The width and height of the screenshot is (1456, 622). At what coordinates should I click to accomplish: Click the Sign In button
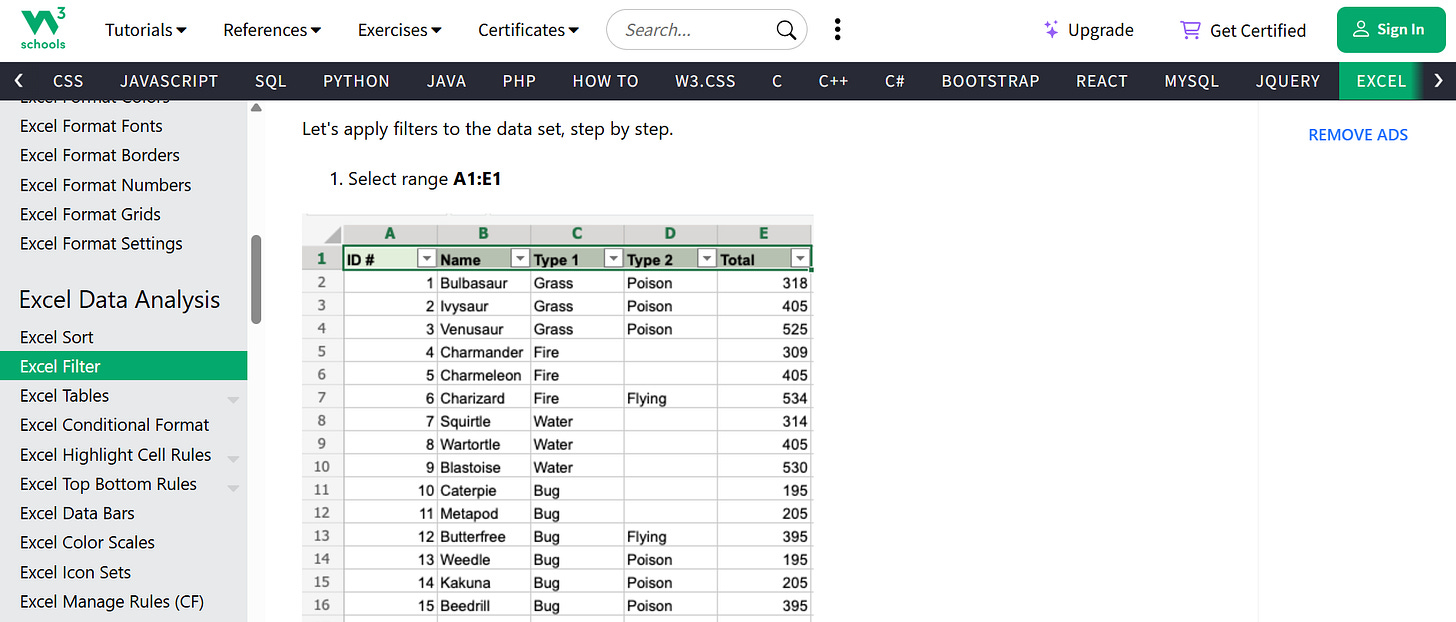(x=1390, y=30)
